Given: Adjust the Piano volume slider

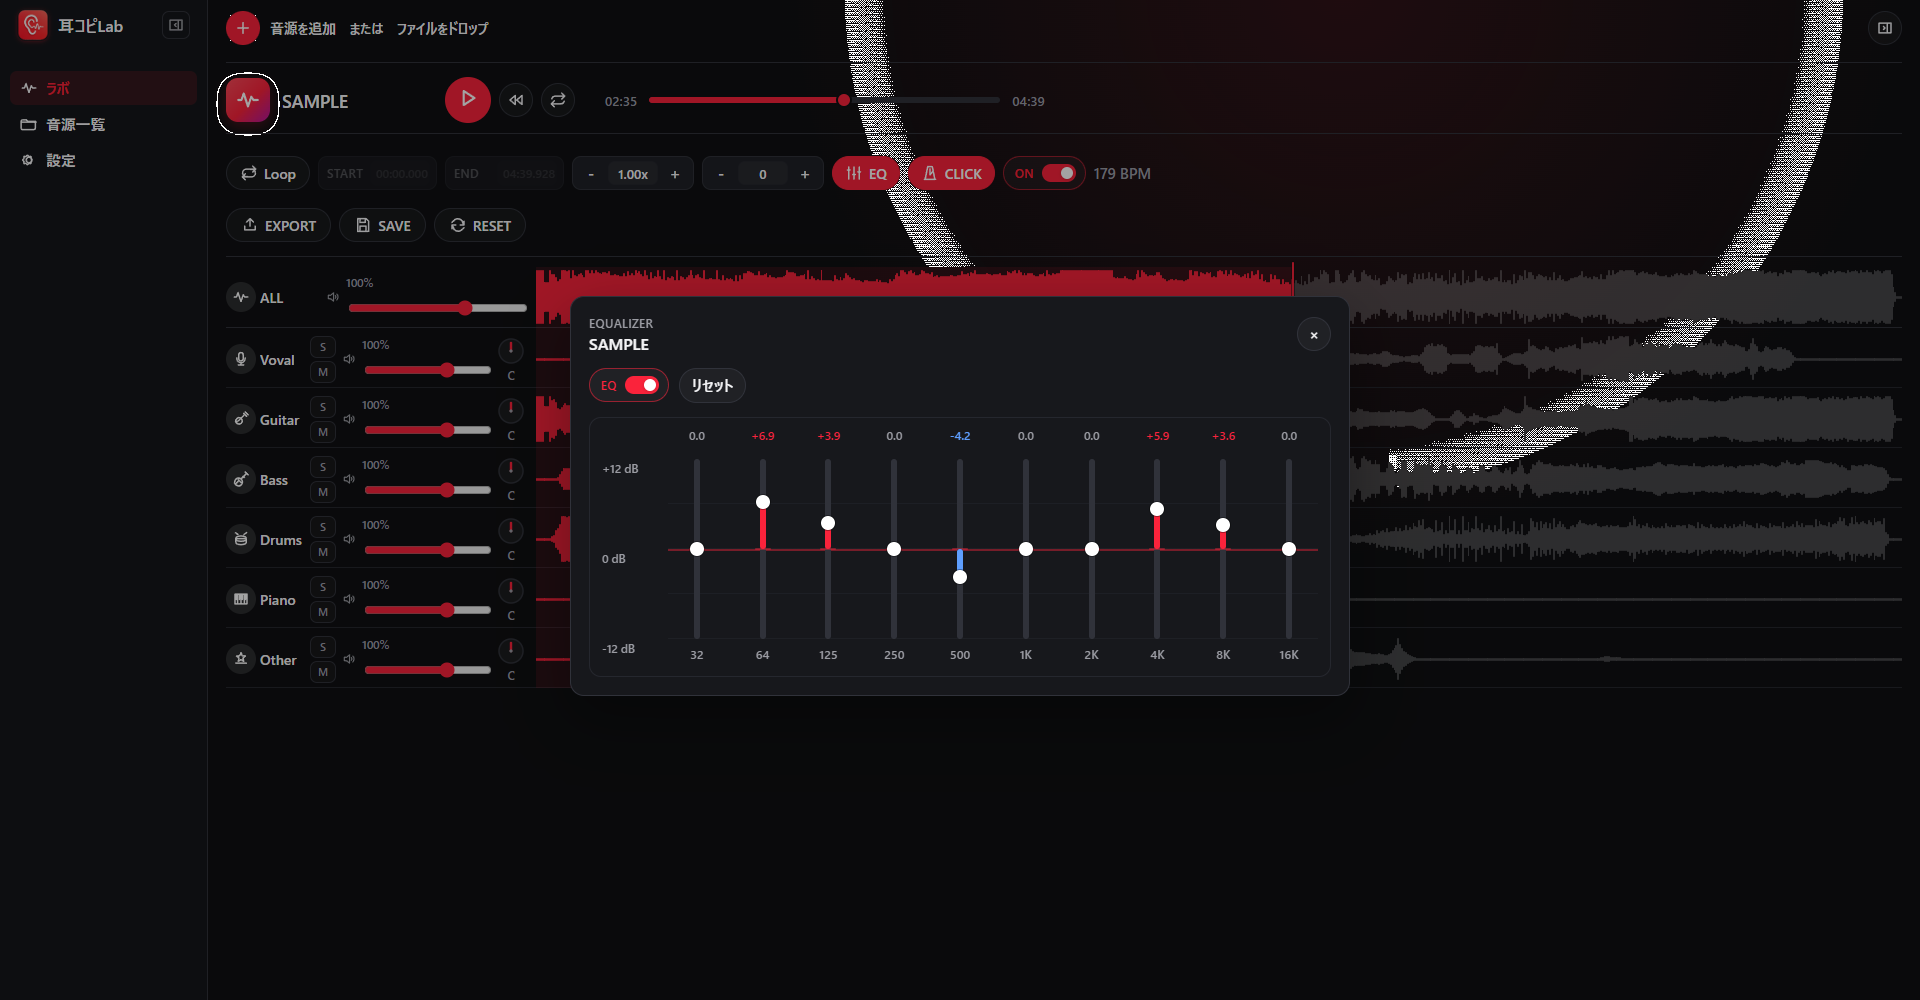Looking at the screenshot, I should pos(428,610).
